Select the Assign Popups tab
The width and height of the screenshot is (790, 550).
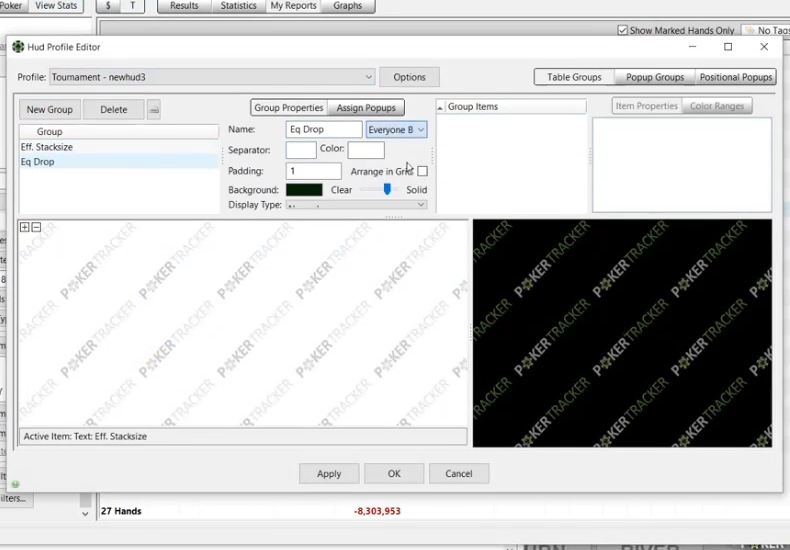366,108
